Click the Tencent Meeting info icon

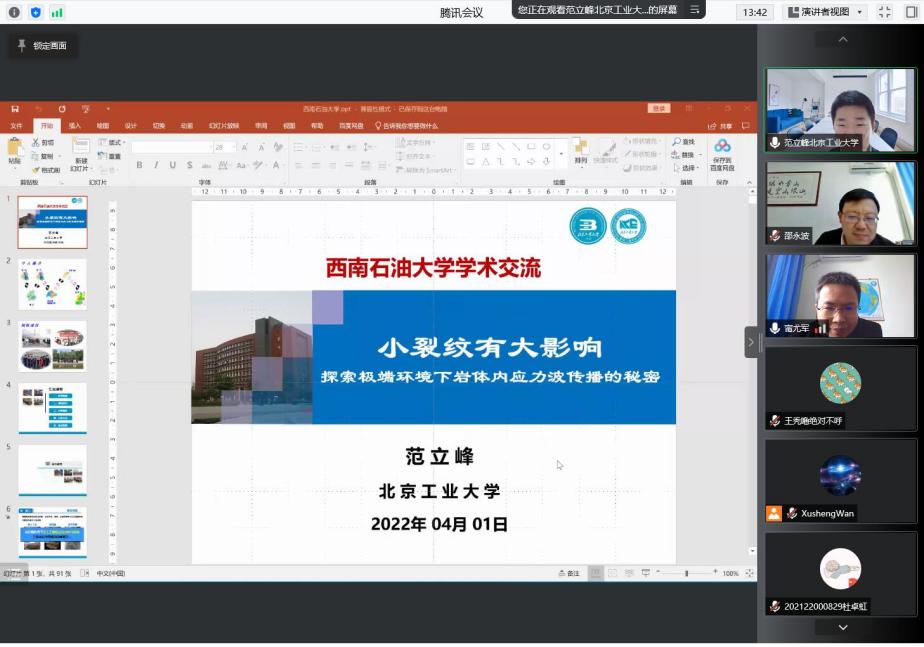(15, 12)
